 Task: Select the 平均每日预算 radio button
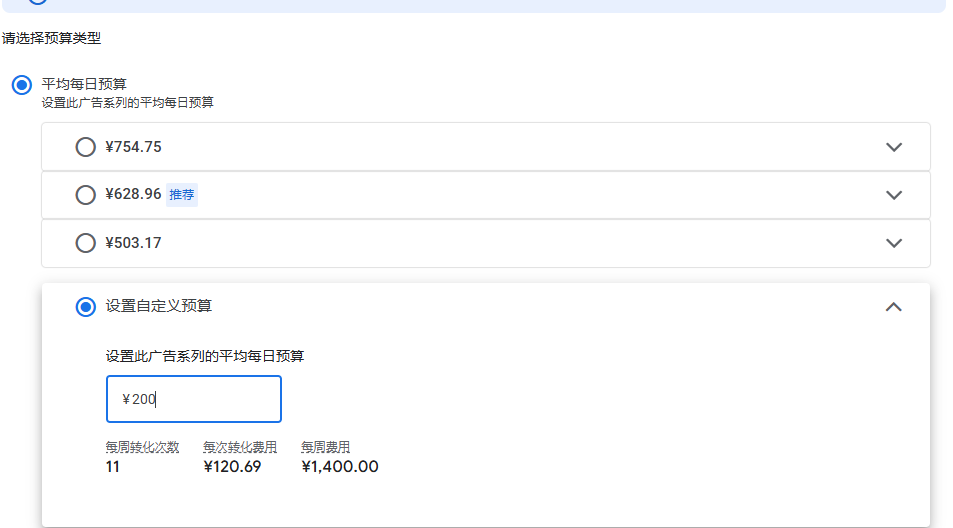[21, 85]
